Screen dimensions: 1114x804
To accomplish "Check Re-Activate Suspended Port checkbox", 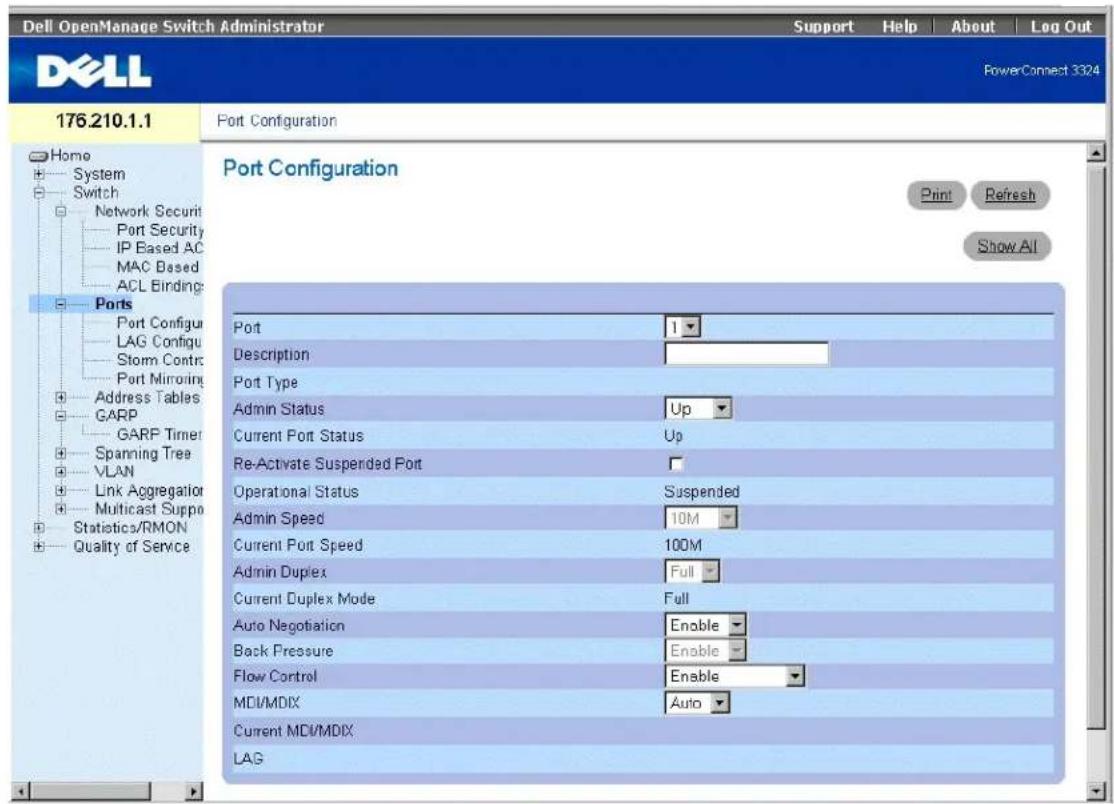I will click(676, 464).
